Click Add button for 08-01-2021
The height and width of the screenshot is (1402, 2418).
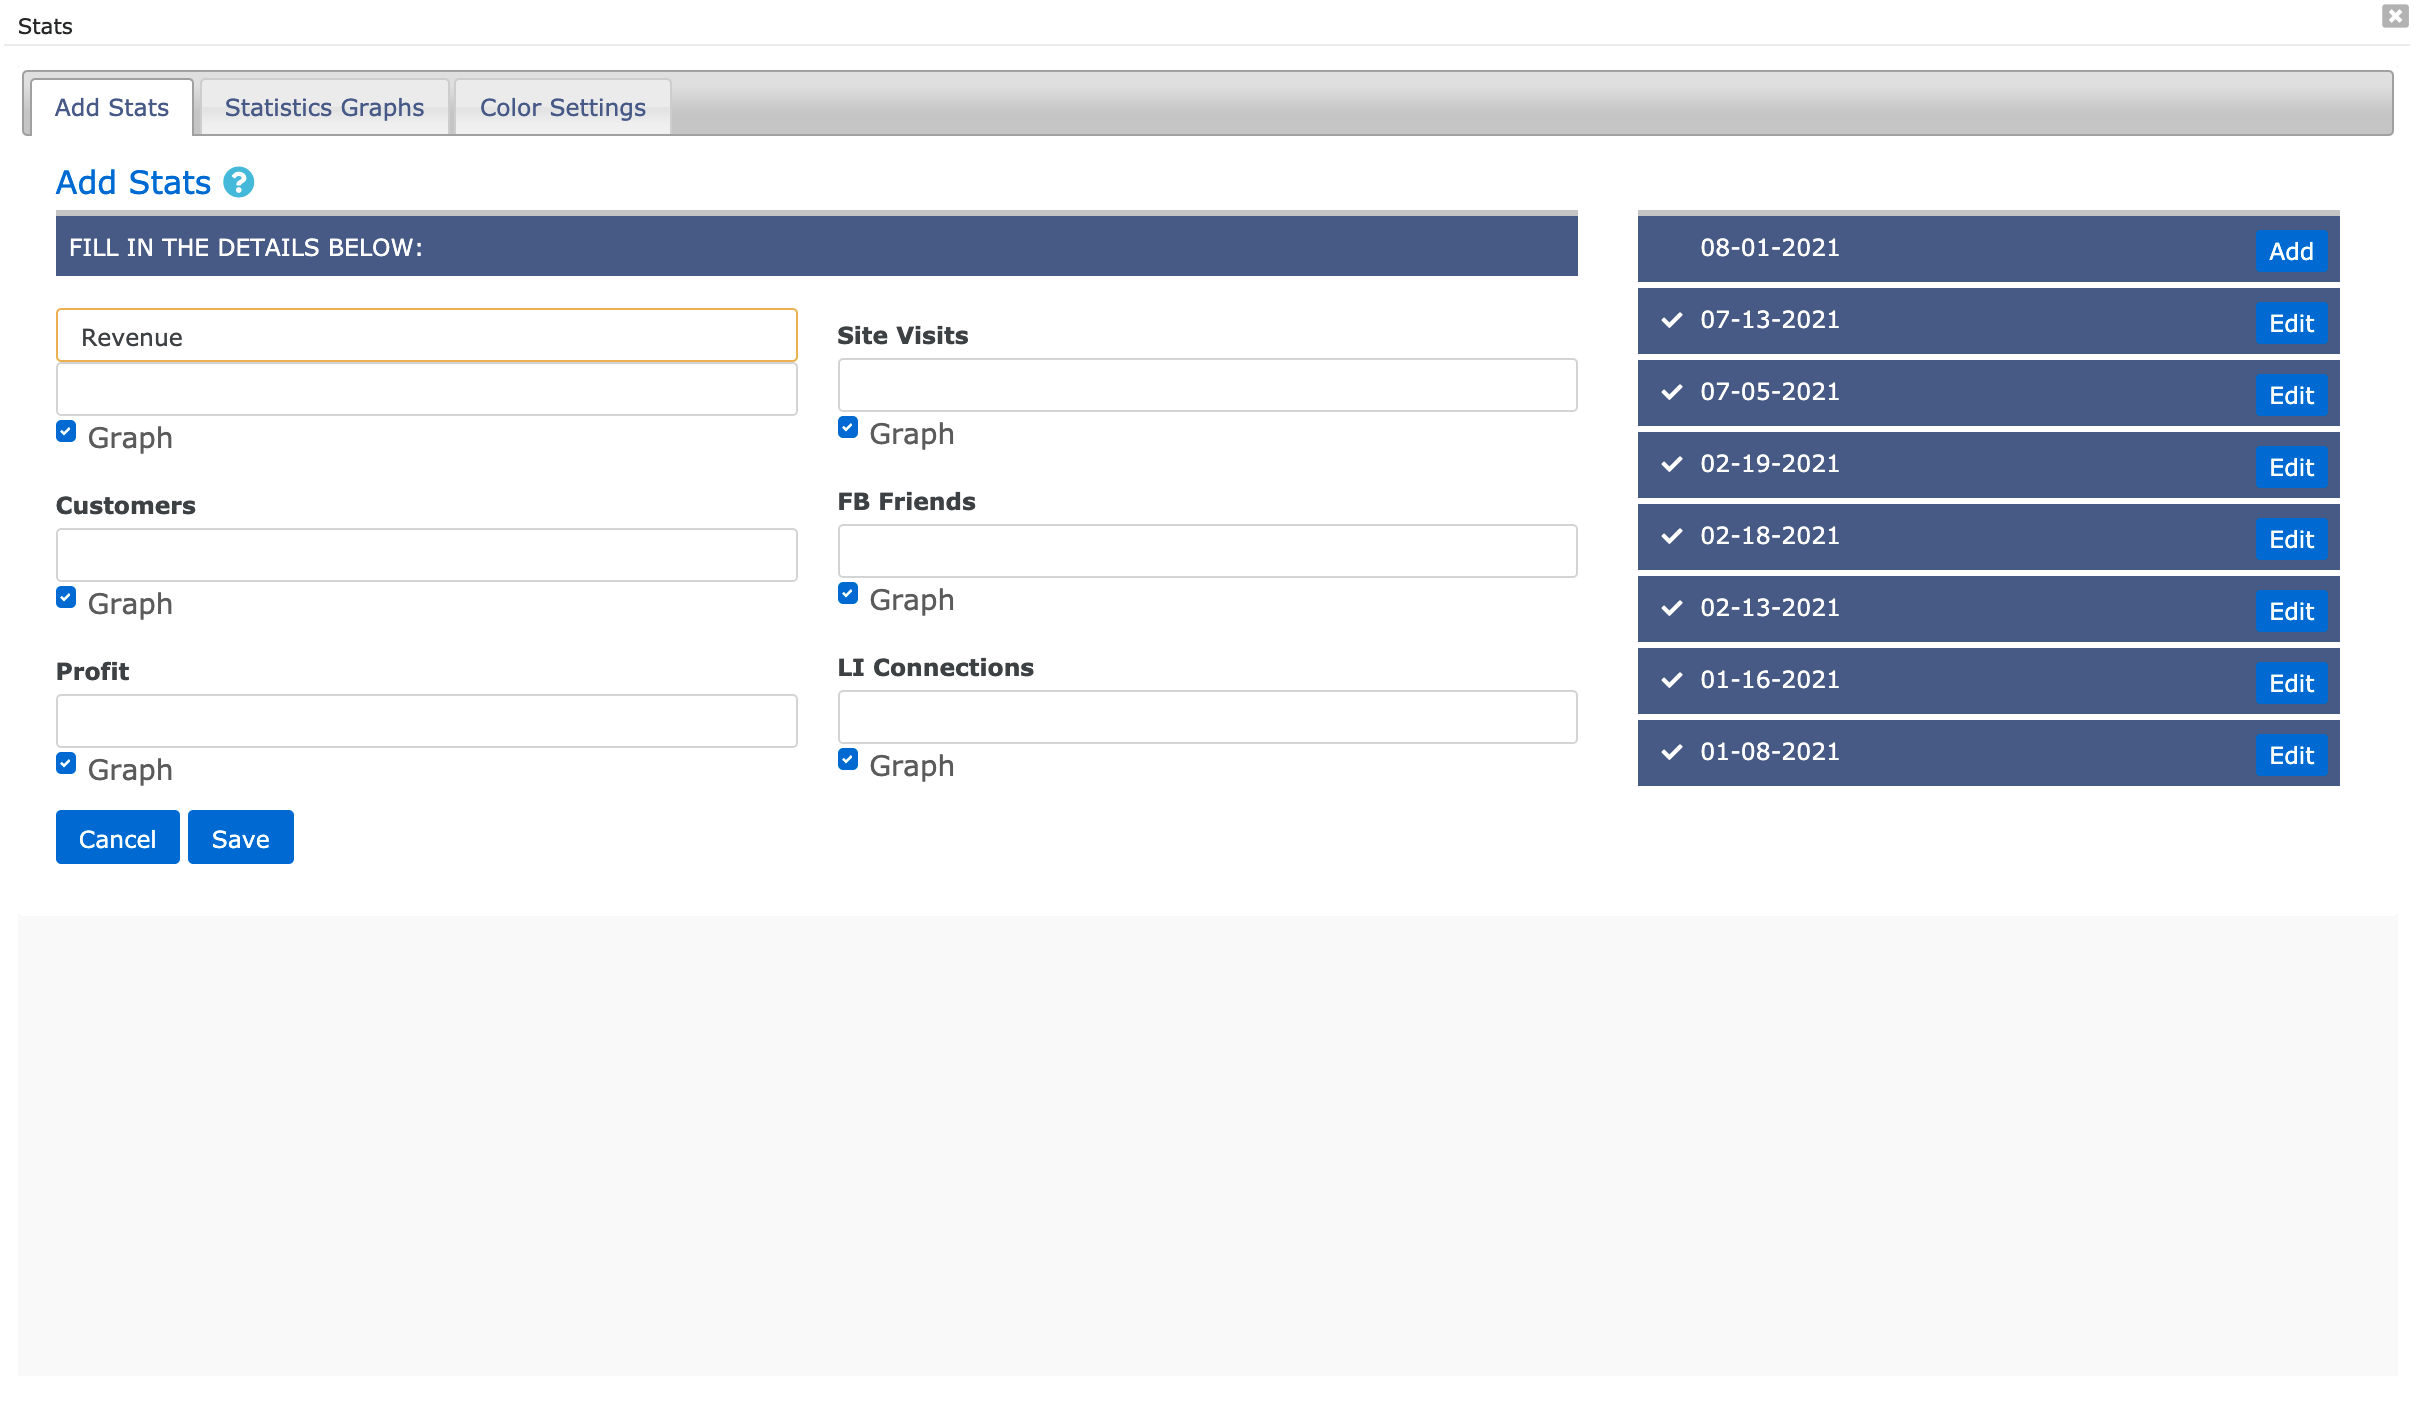tap(2290, 251)
